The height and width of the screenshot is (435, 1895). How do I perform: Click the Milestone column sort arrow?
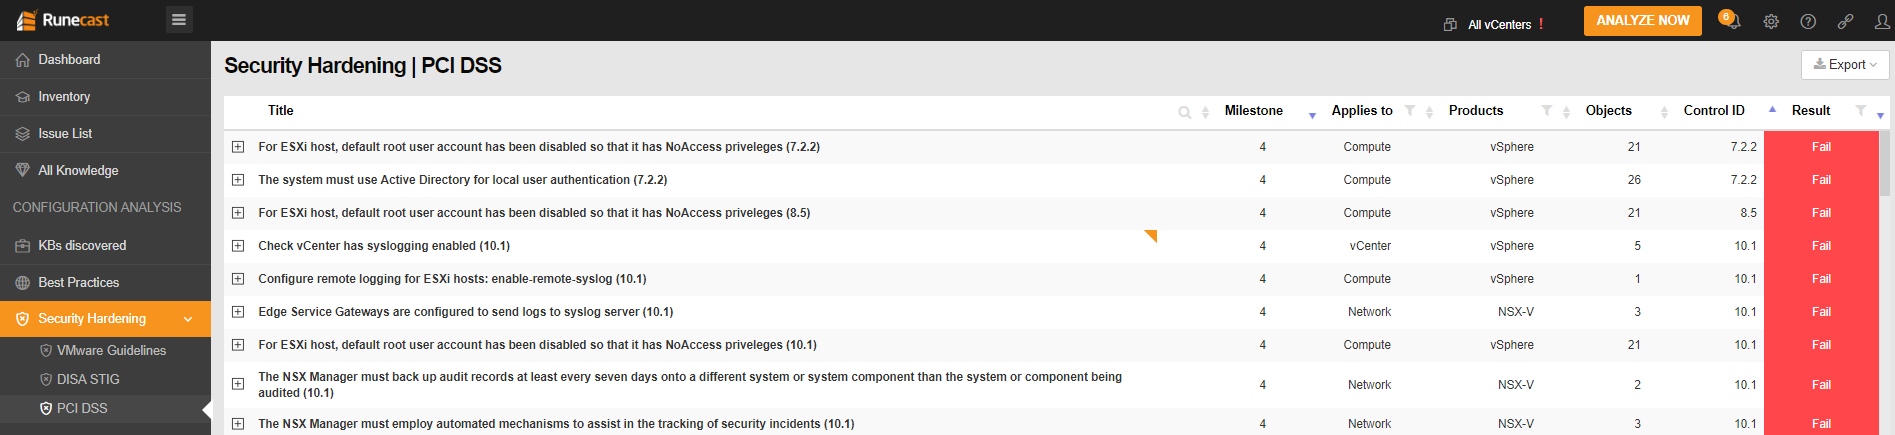(x=1312, y=116)
